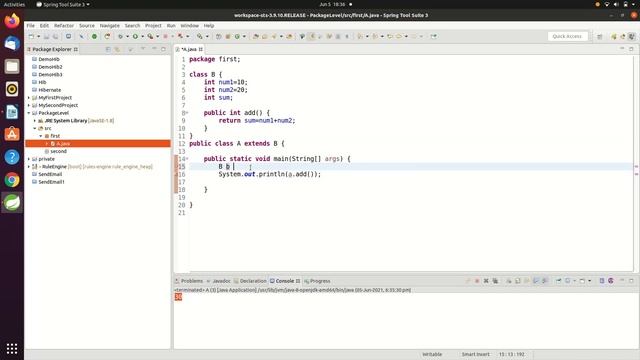Viewport: 640px width, 360px height.
Task: Expand the private project node
Action: (29, 159)
